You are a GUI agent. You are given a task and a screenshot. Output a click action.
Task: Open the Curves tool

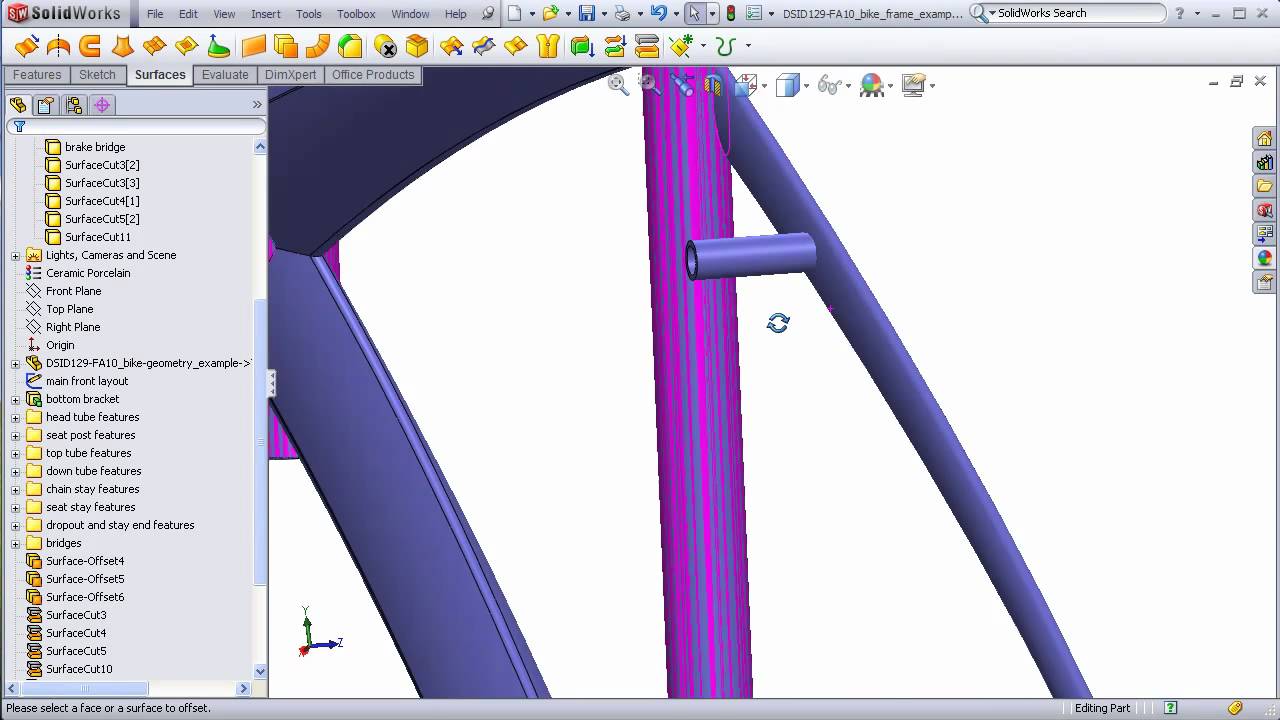tap(726, 46)
